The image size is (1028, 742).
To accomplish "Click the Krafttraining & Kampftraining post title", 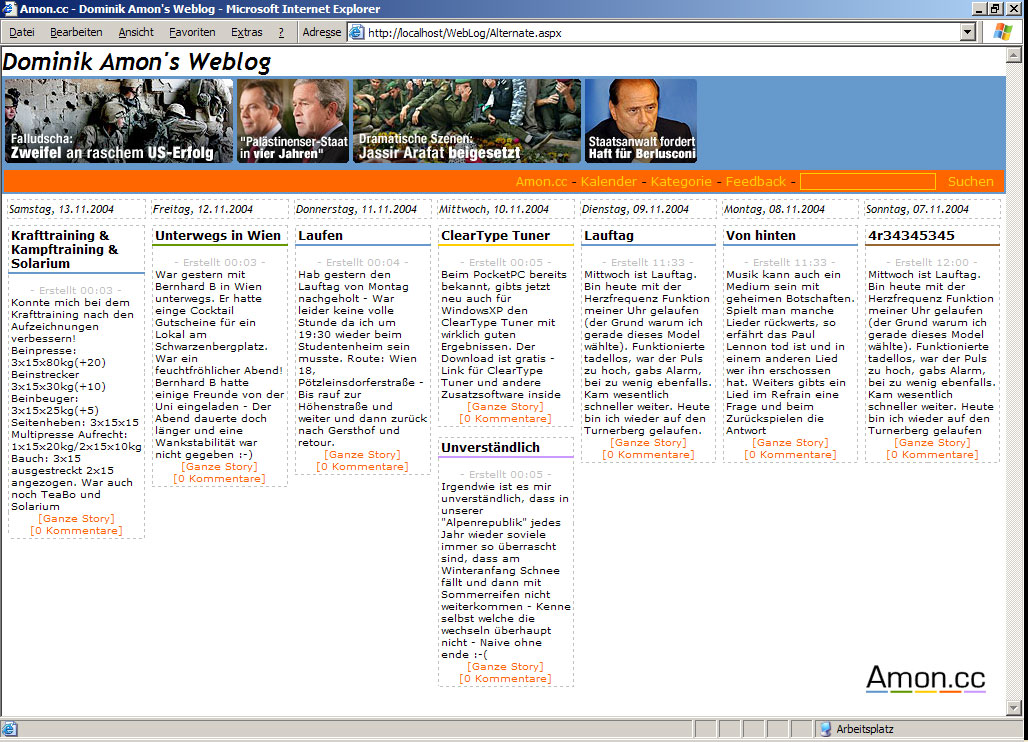I will pos(65,249).
